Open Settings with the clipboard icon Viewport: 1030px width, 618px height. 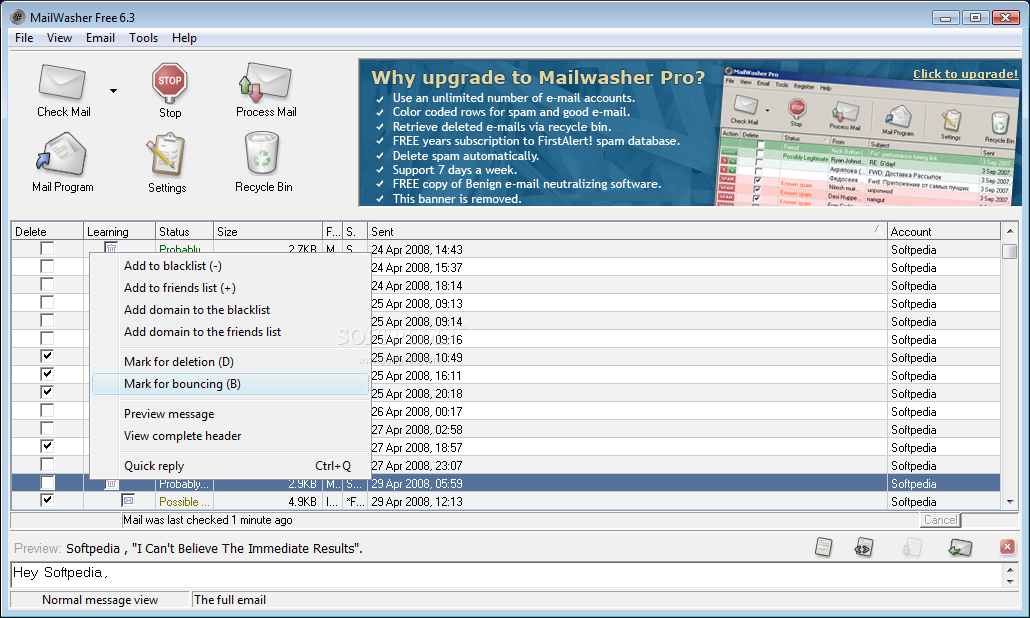166,155
